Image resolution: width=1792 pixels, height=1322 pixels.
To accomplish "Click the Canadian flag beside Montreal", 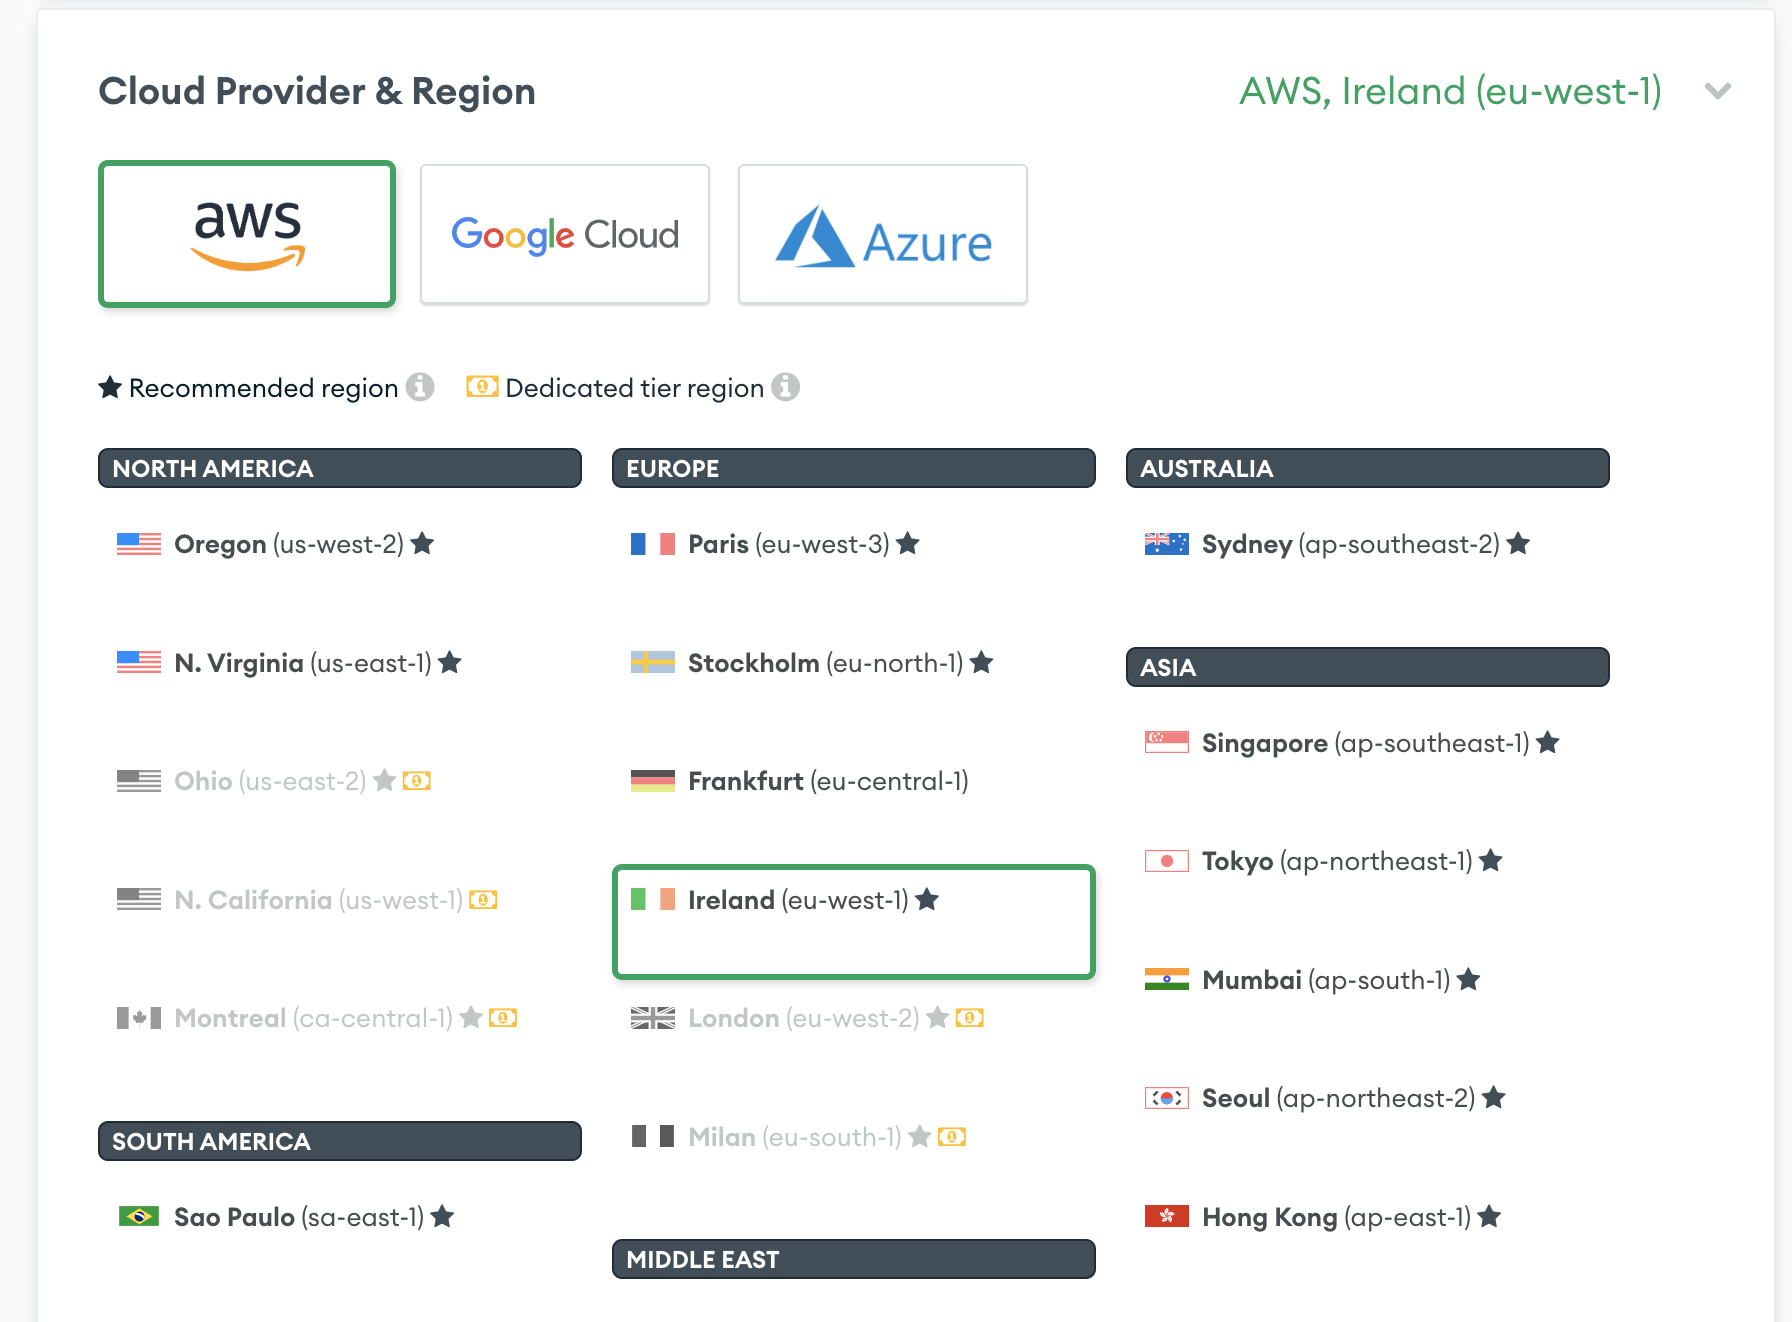I will 139,1018.
